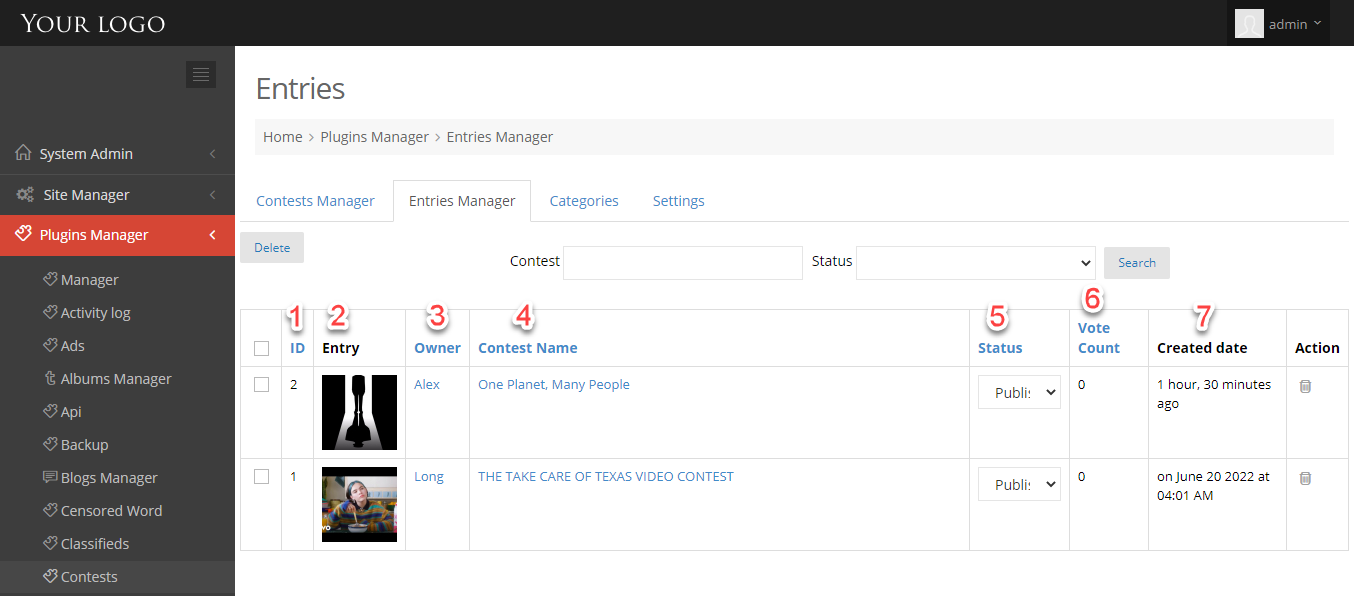1354x596 pixels.
Task: Open status dropdown for Texas Video entry
Action: tap(1019, 484)
